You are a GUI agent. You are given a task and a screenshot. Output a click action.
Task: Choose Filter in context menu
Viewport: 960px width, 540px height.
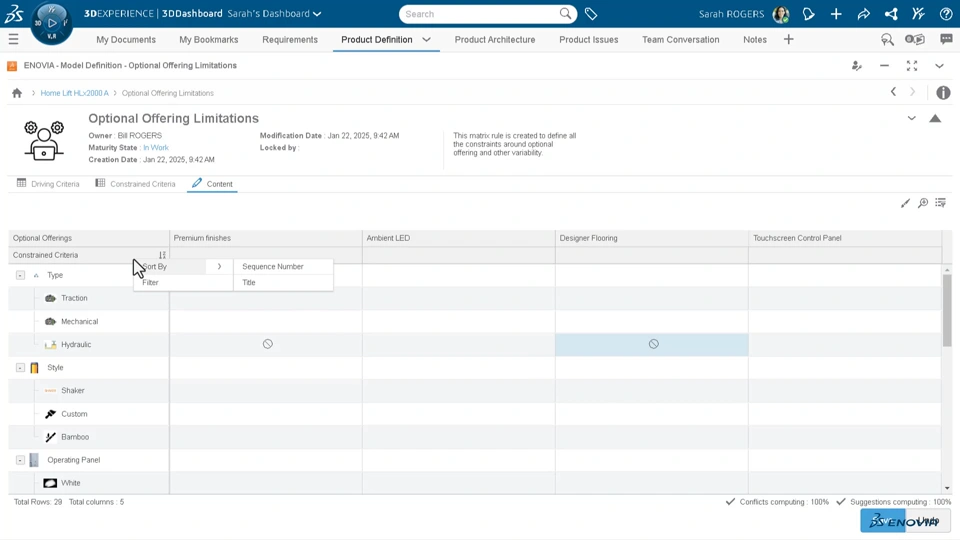point(183,282)
